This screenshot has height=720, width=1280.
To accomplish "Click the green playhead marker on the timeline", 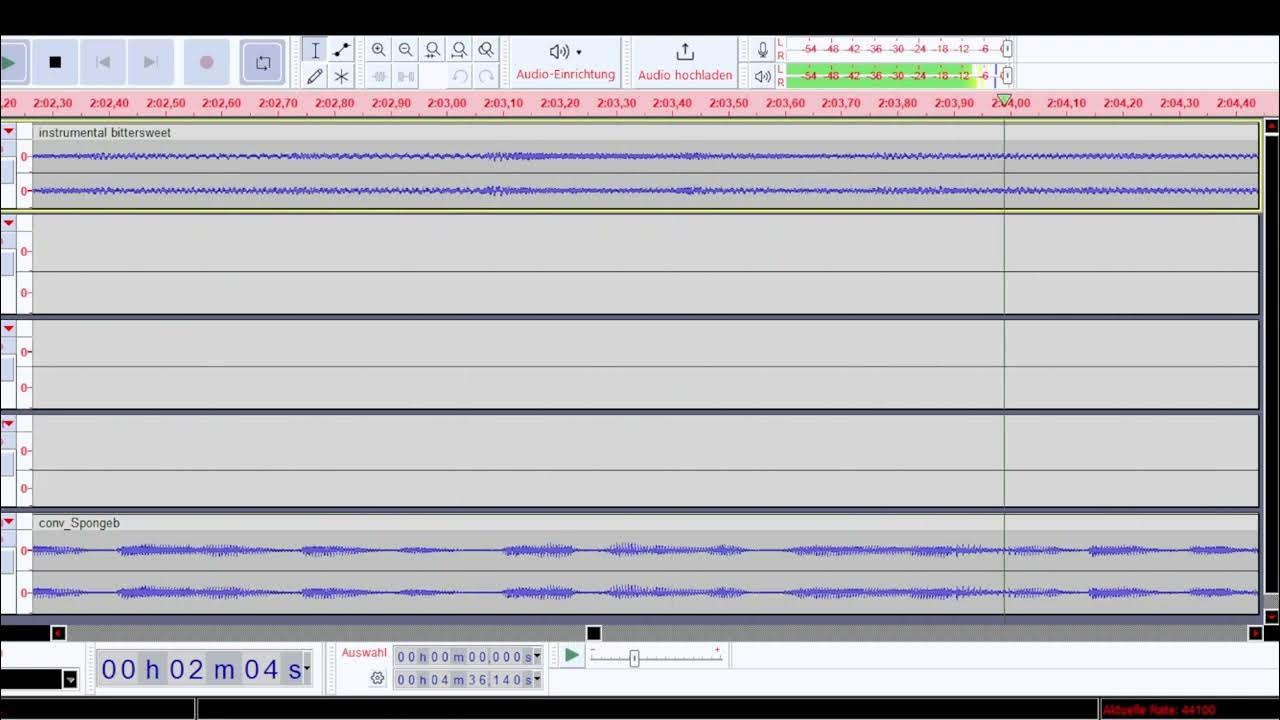I will [x=1004, y=101].
